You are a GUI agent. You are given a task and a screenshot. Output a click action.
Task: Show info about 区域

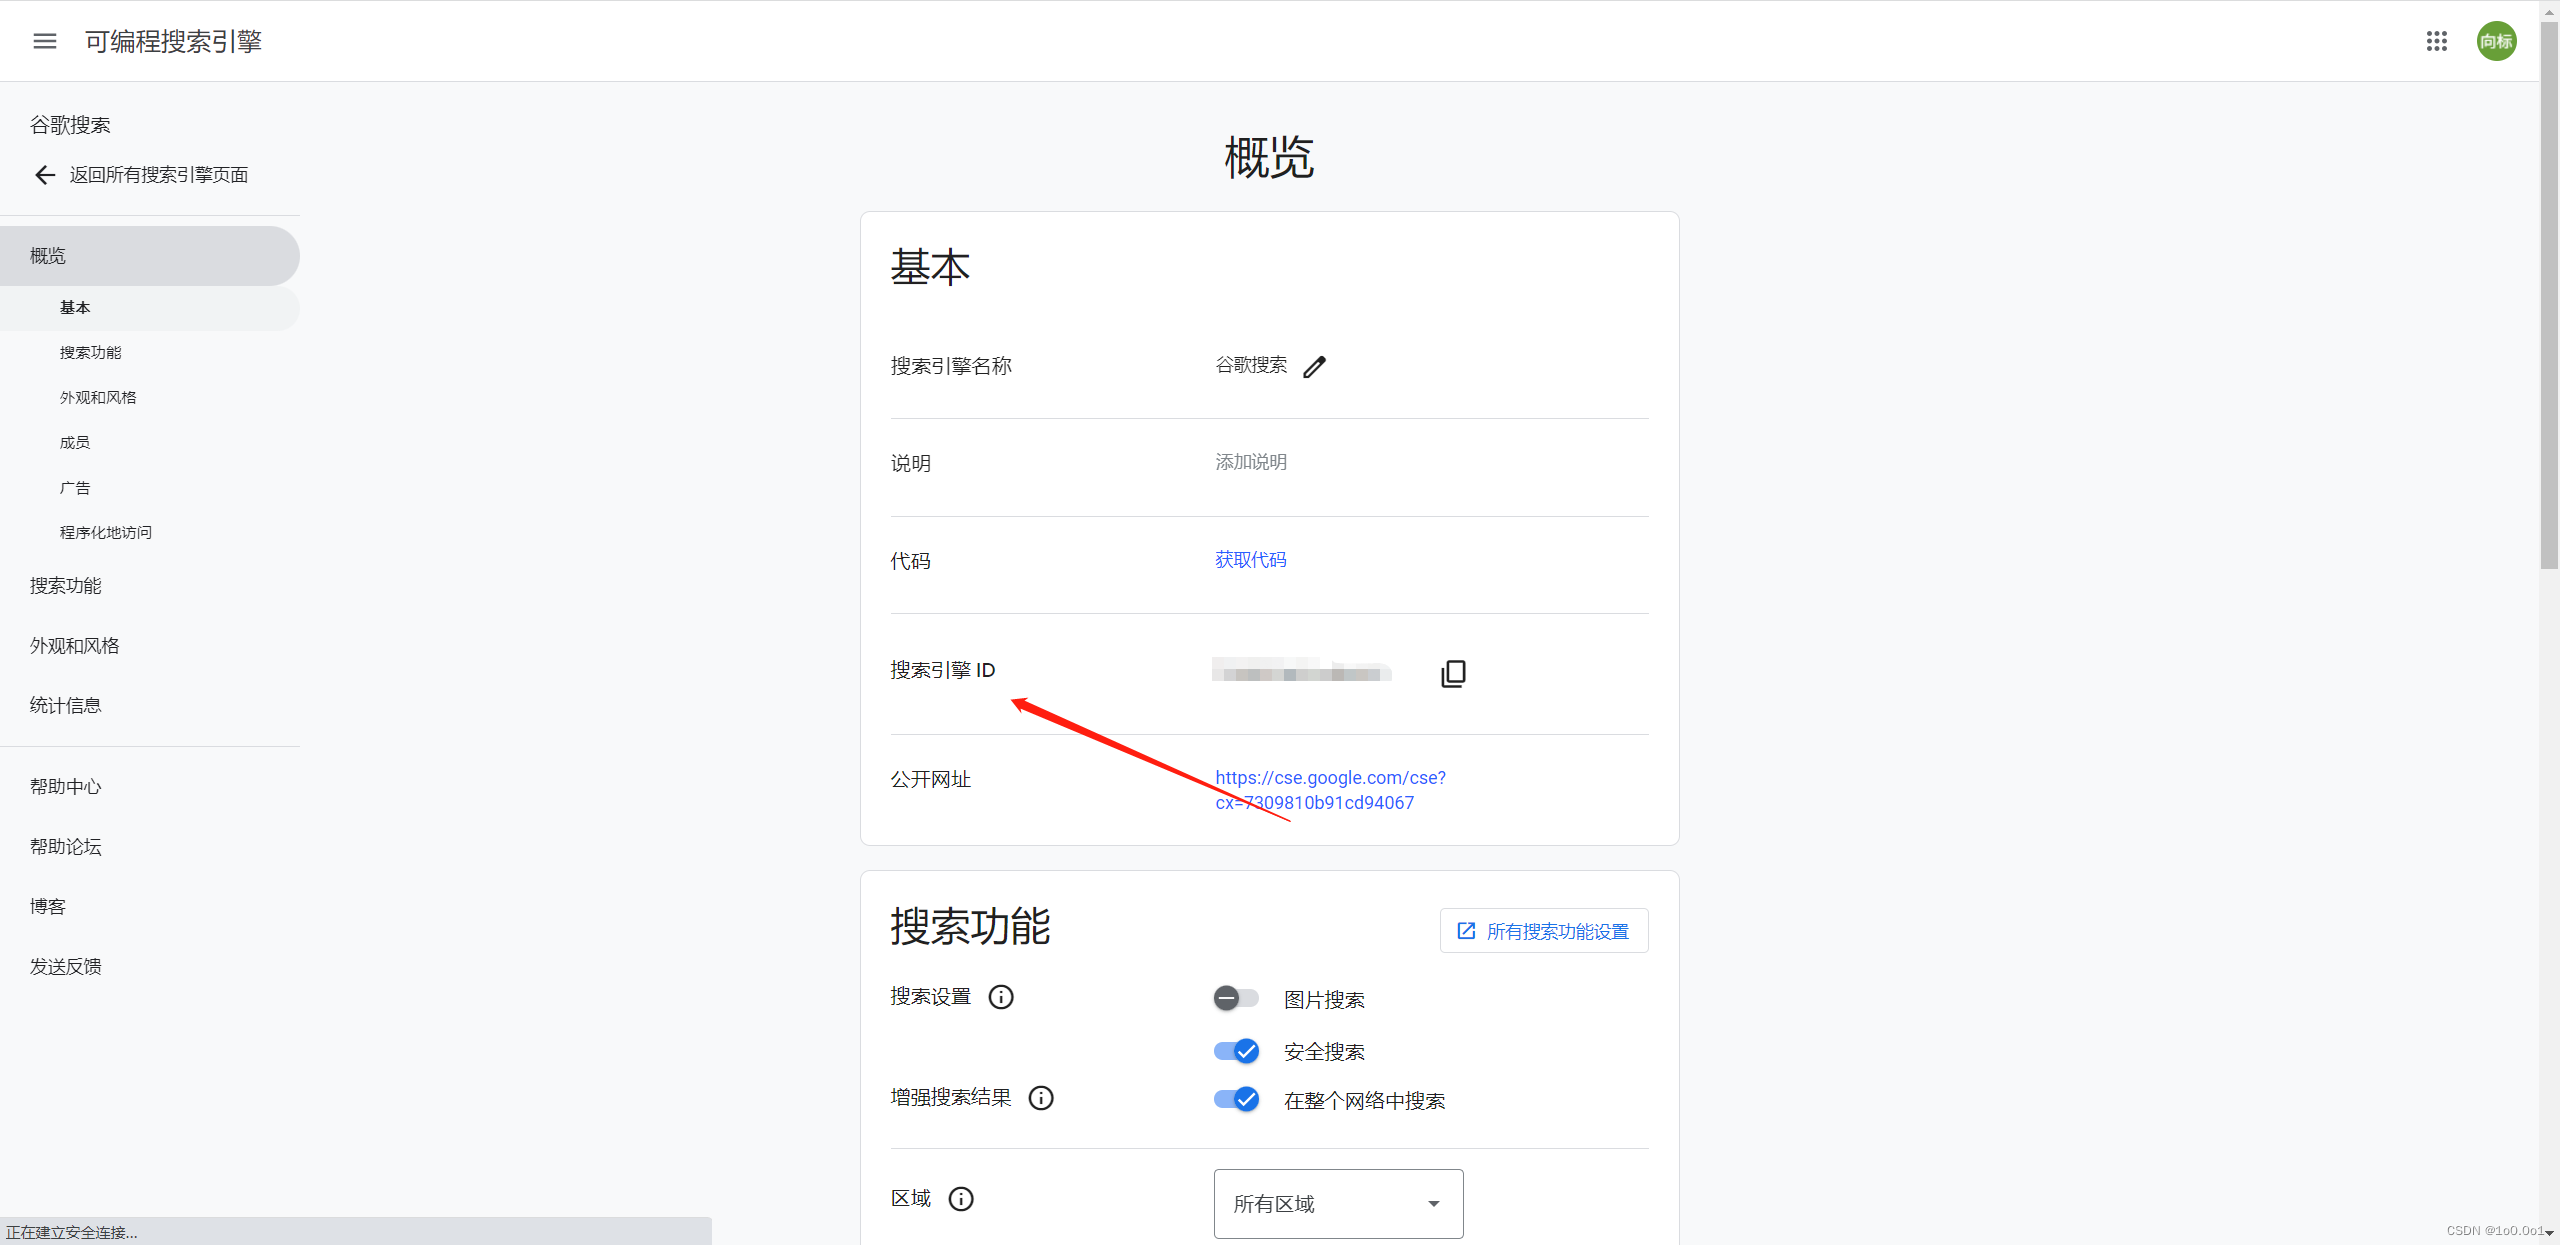(x=961, y=1199)
